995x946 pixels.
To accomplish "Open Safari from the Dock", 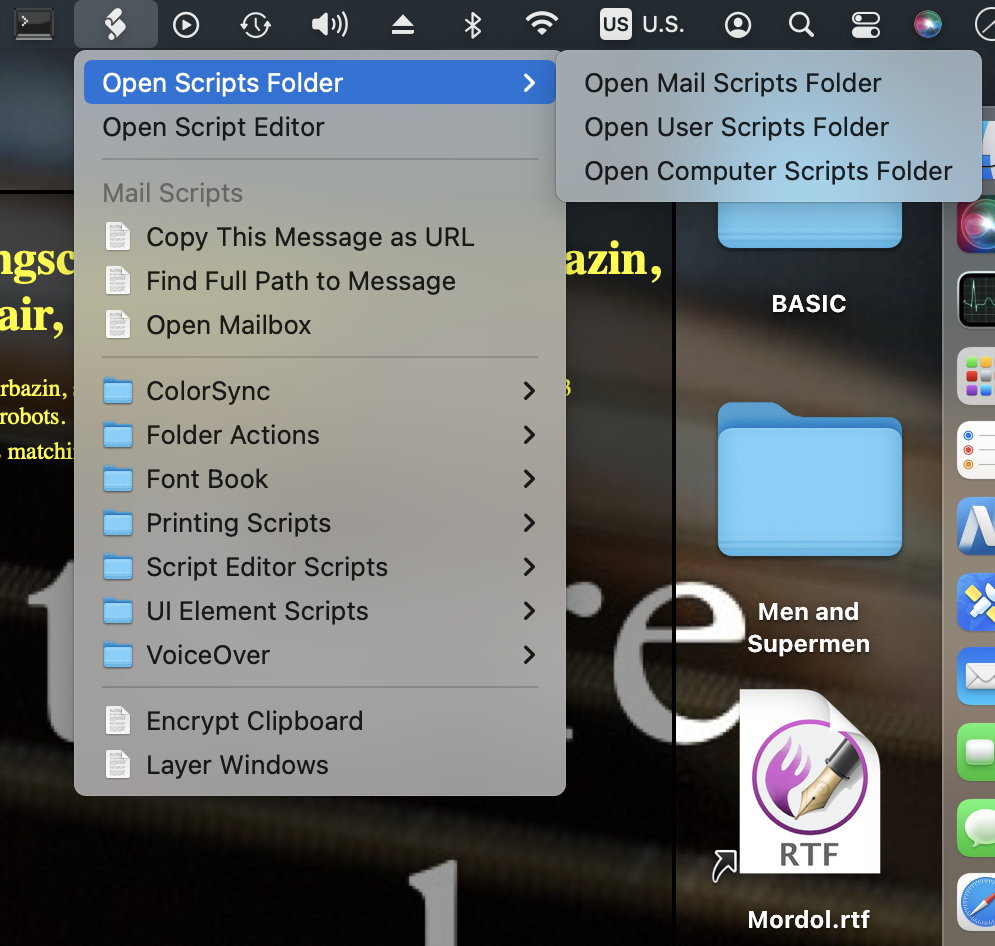I will click(976, 903).
